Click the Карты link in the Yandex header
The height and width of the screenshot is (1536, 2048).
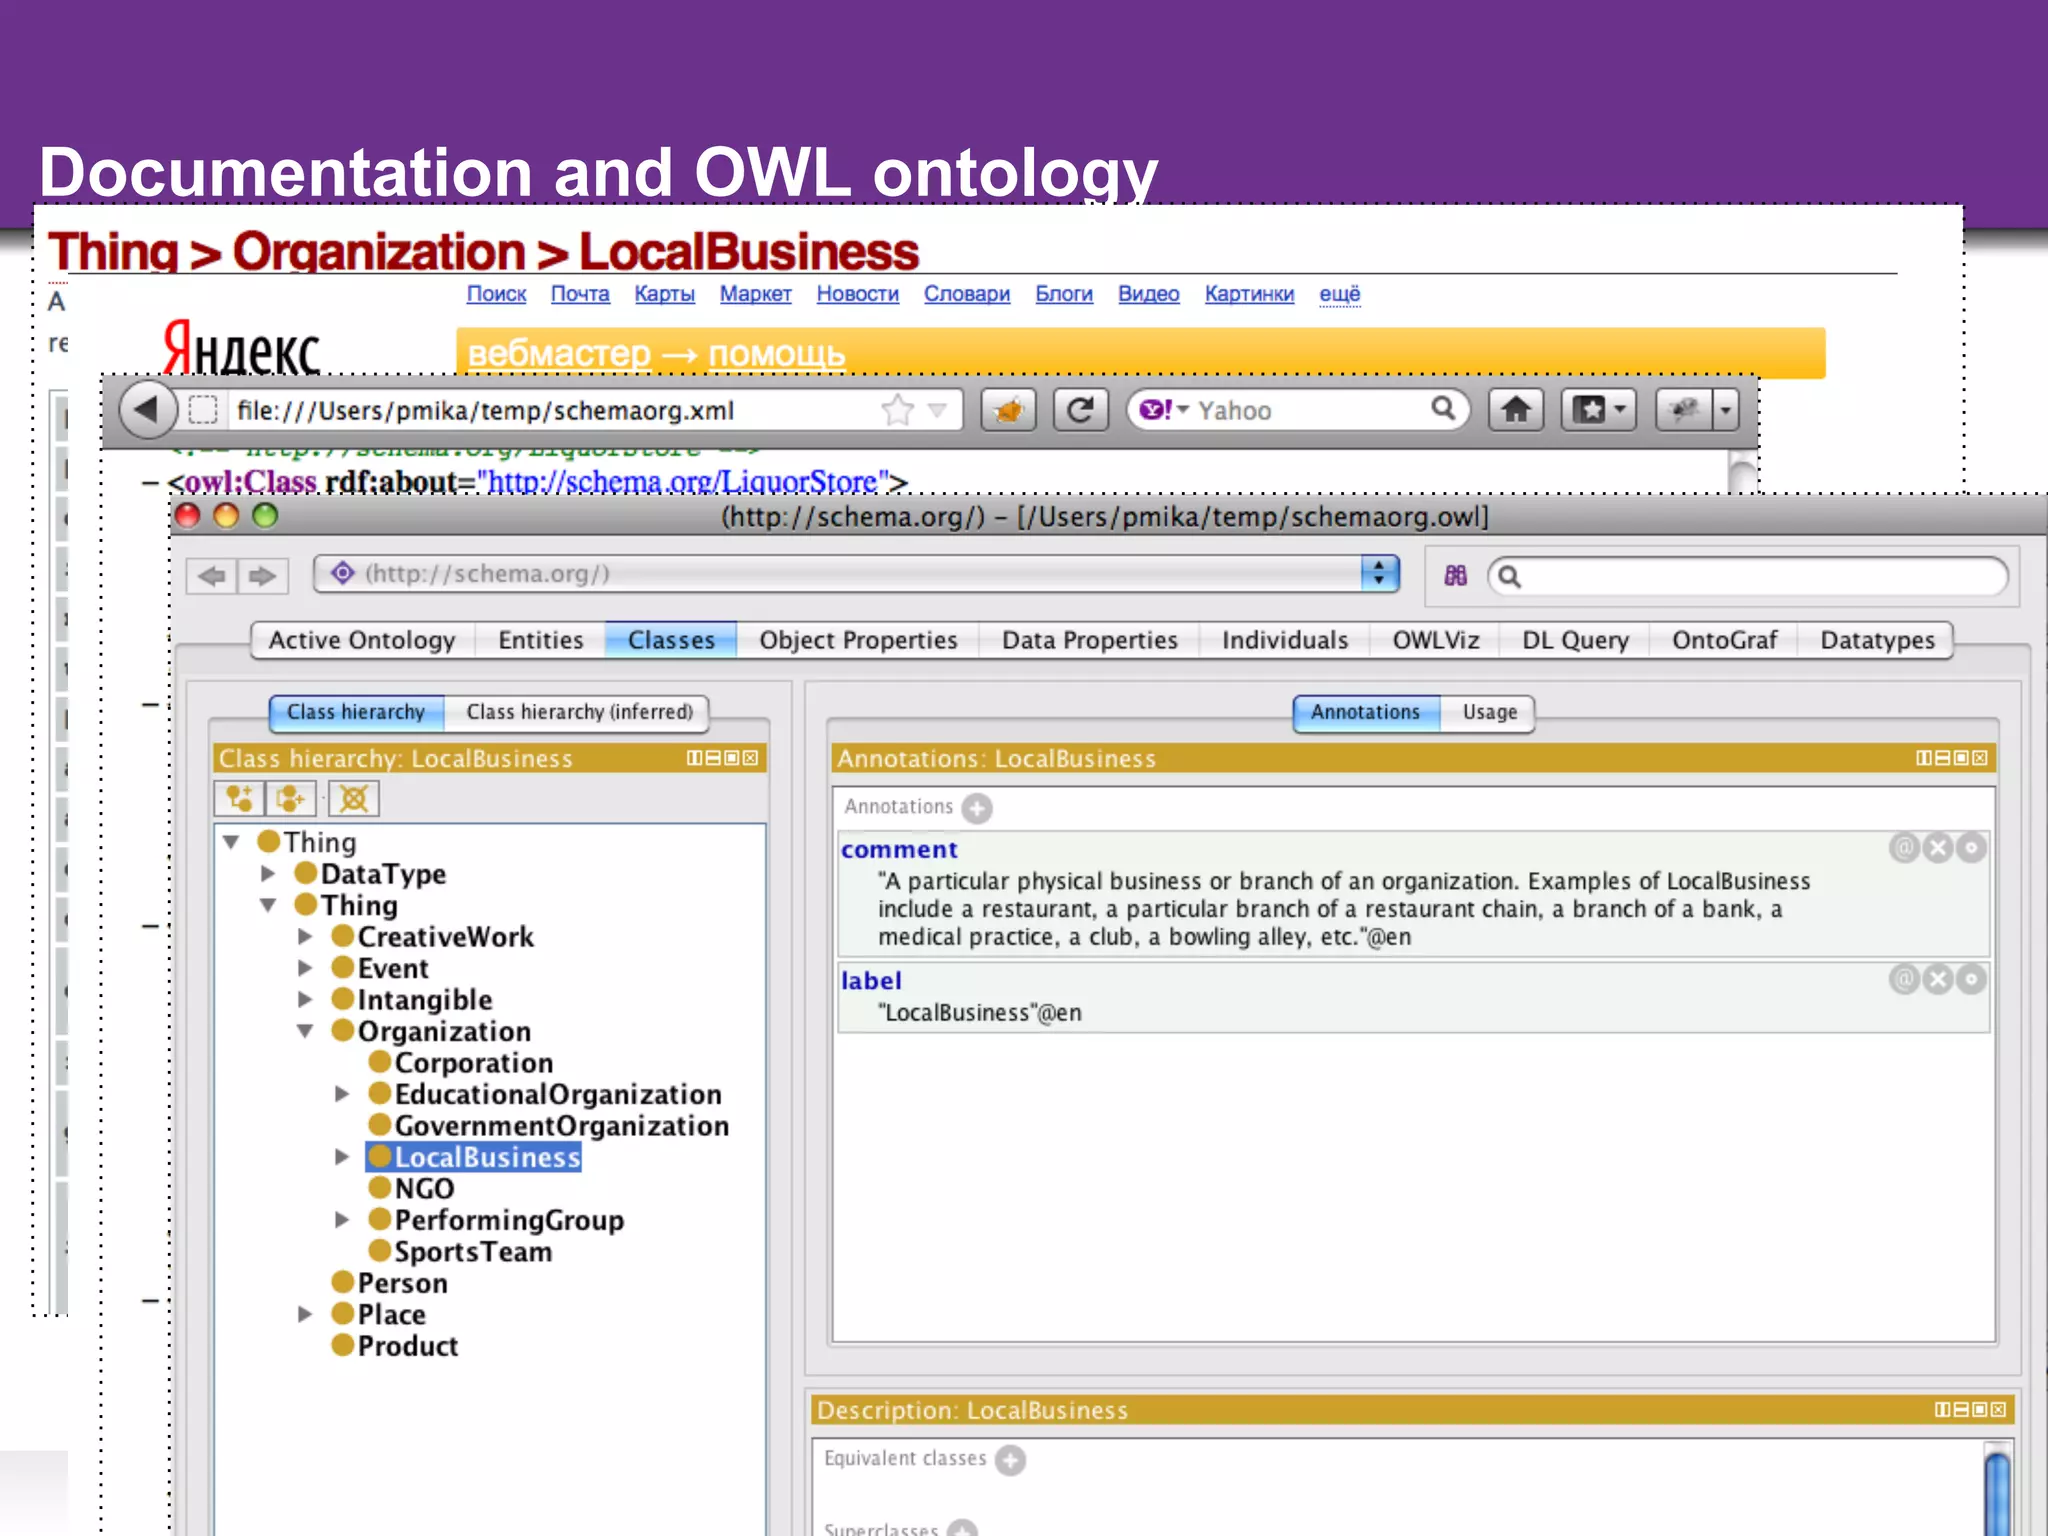point(664,294)
